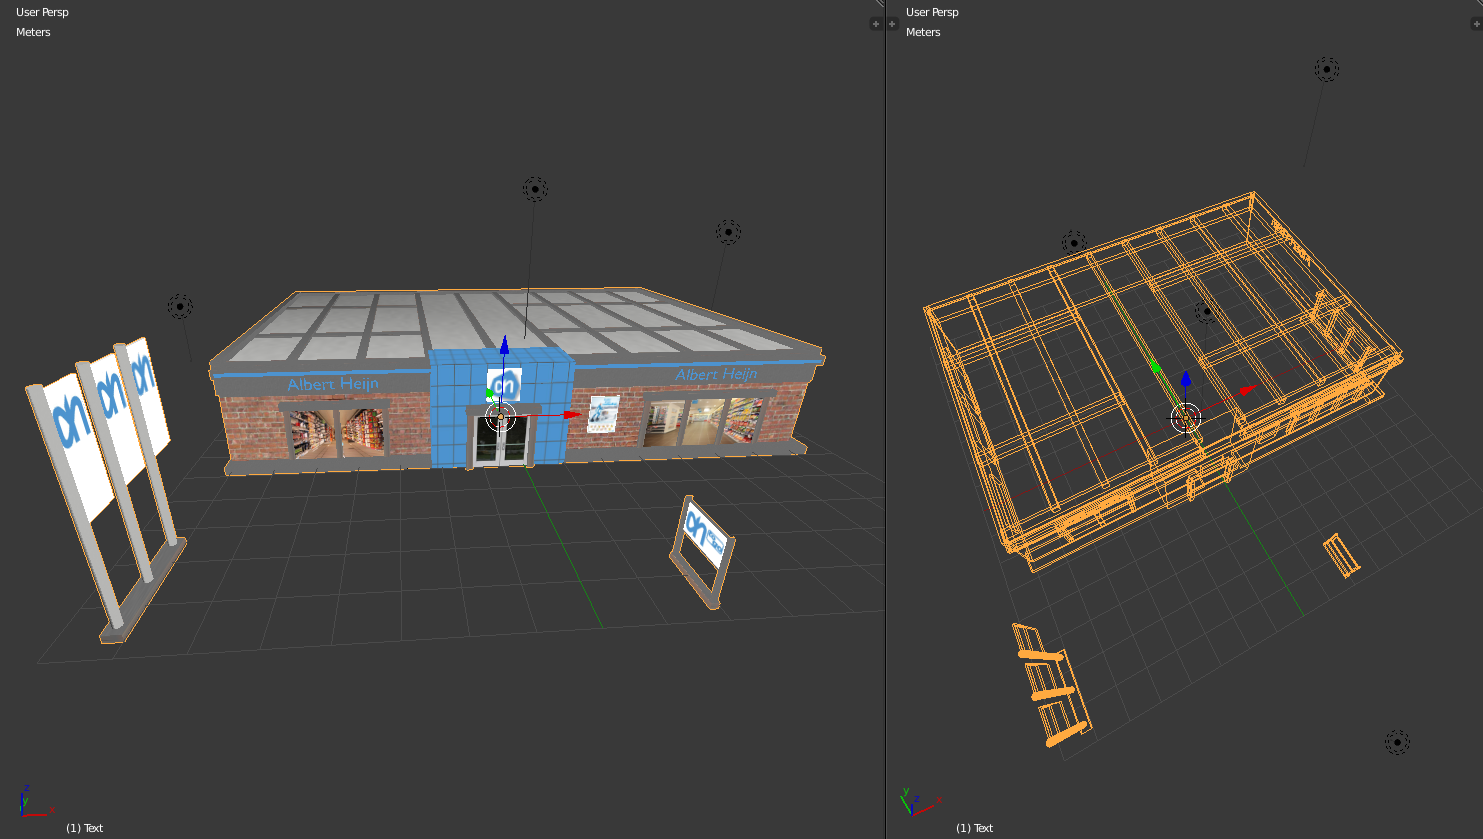Select the red X-axis arrow in wireframe viewport
The height and width of the screenshot is (839, 1483).
(x=1246, y=391)
